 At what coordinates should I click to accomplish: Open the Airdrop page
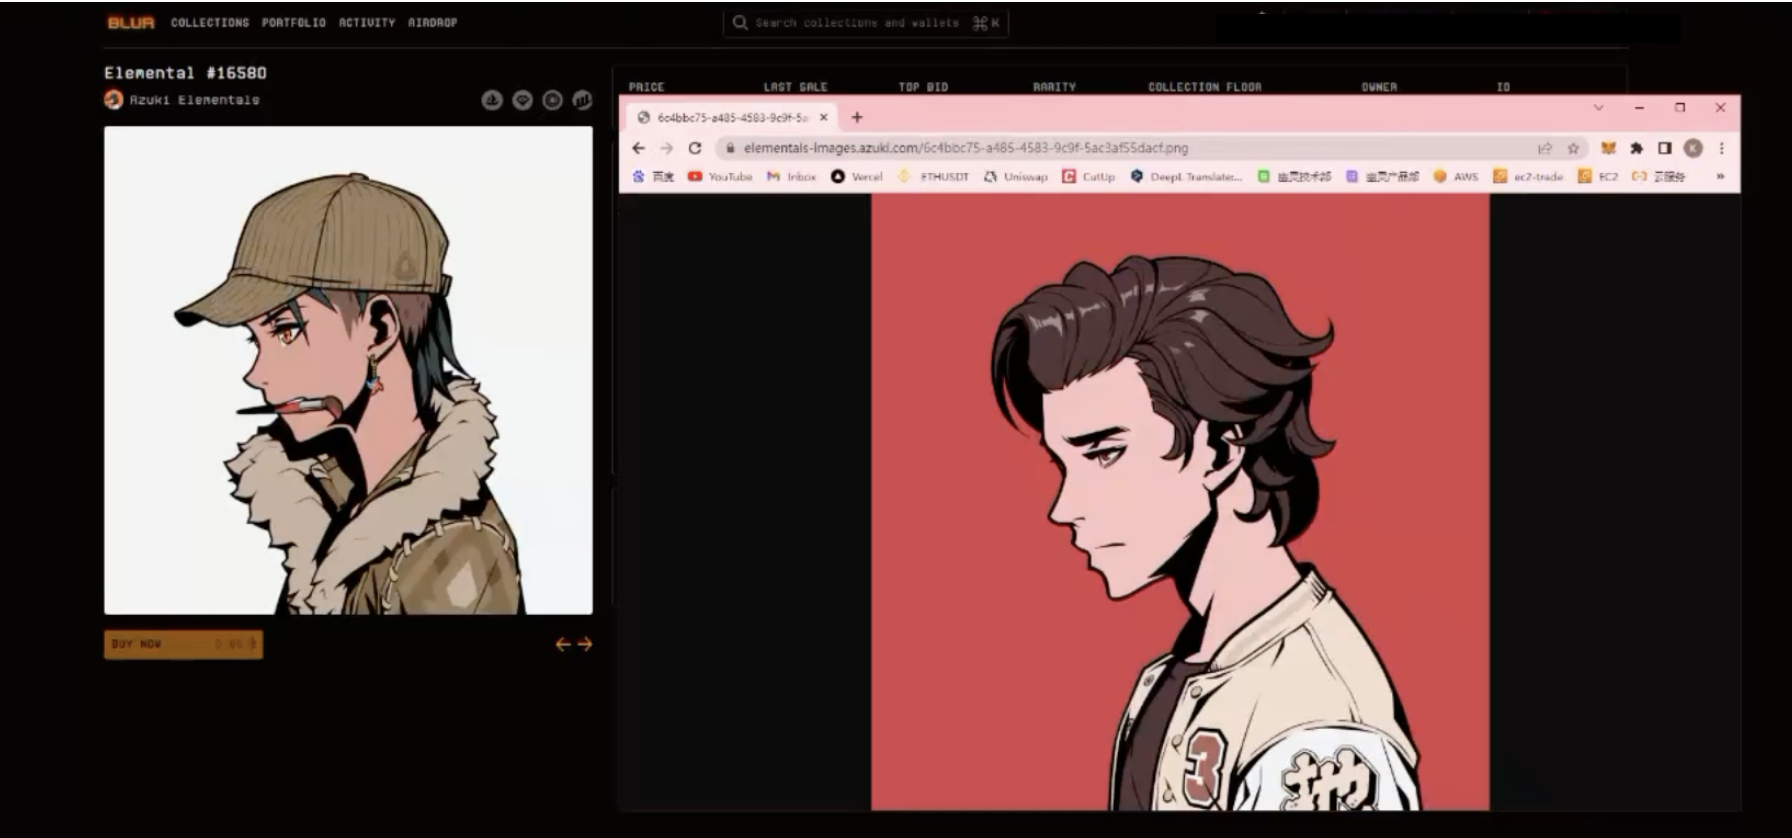click(x=432, y=22)
